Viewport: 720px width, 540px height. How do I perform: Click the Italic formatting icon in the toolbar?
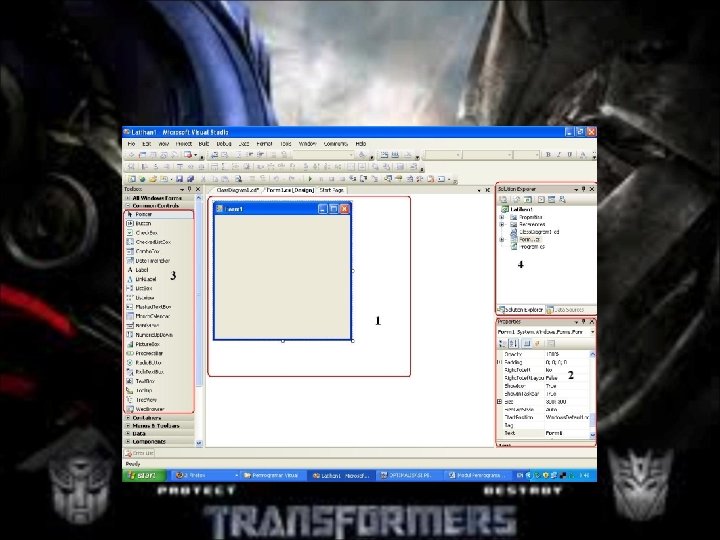(x=559, y=155)
